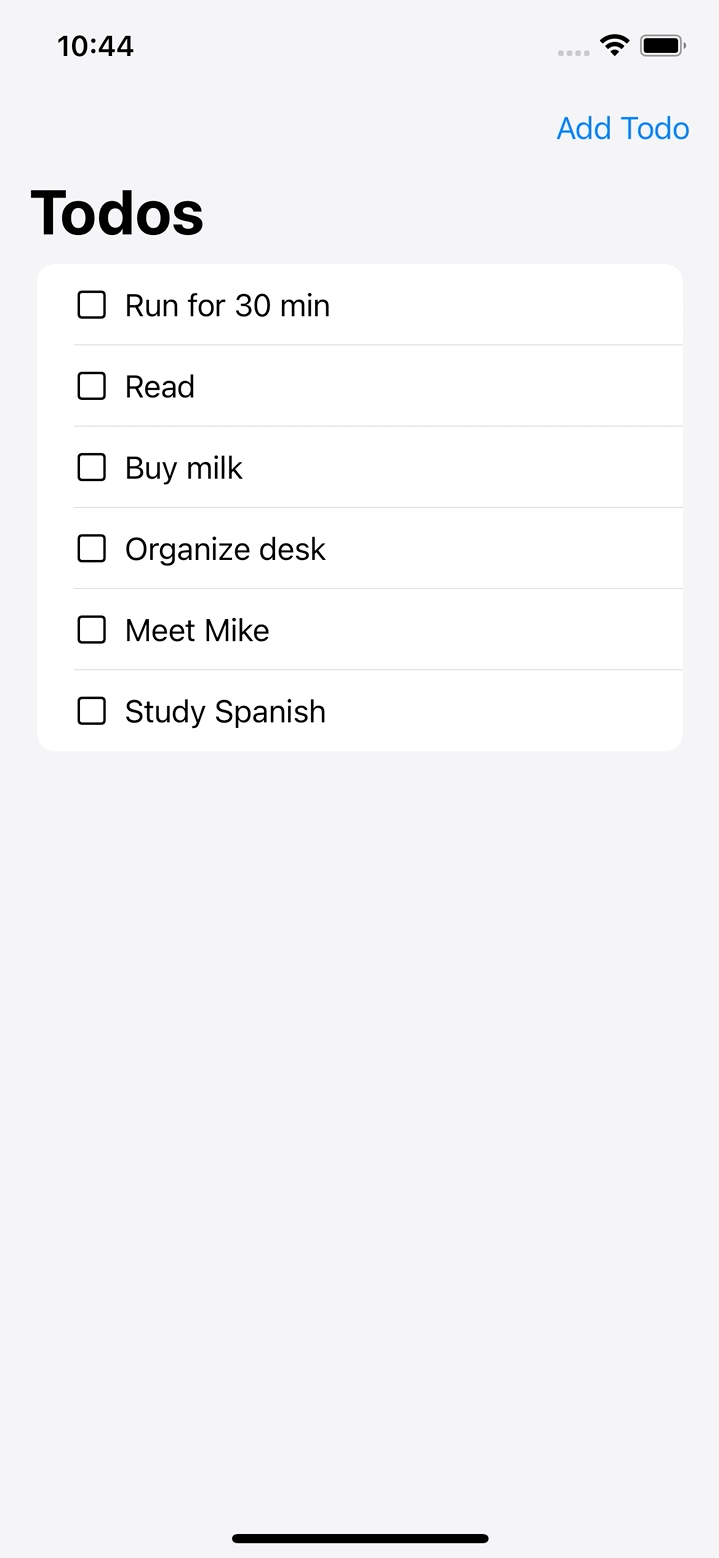This screenshot has width=719, height=1558.
Task: Select the Run for 30 min text
Action: tap(227, 305)
